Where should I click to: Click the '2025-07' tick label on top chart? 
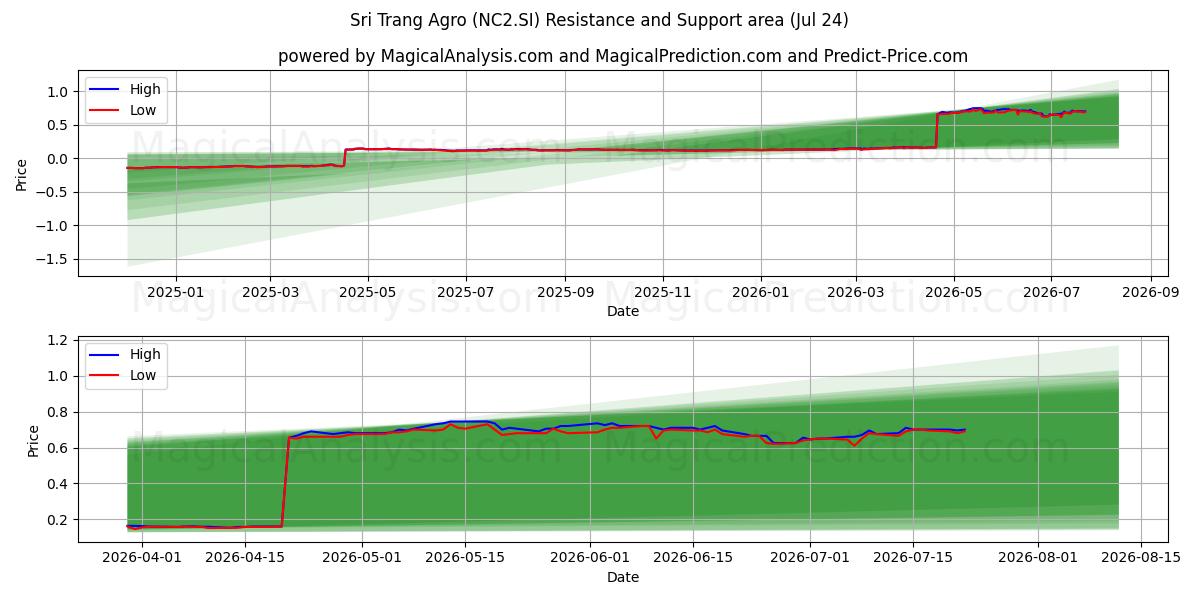[466, 292]
